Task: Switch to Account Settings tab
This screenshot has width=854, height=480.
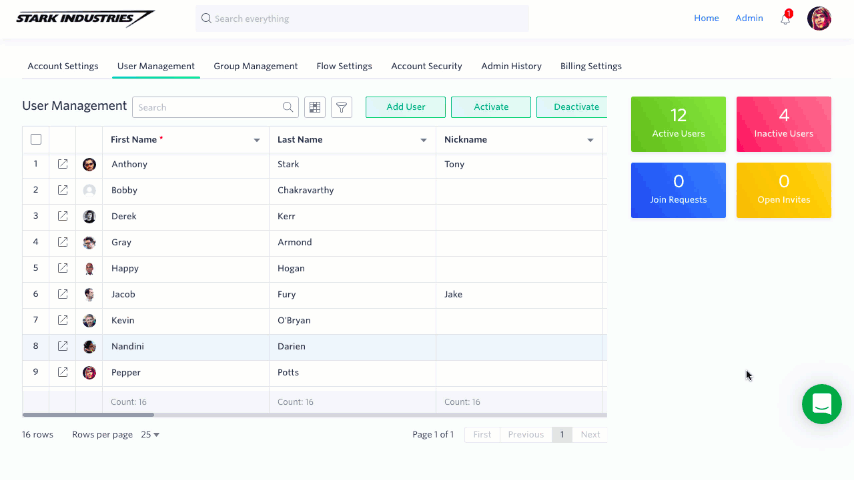Action: 63,66
